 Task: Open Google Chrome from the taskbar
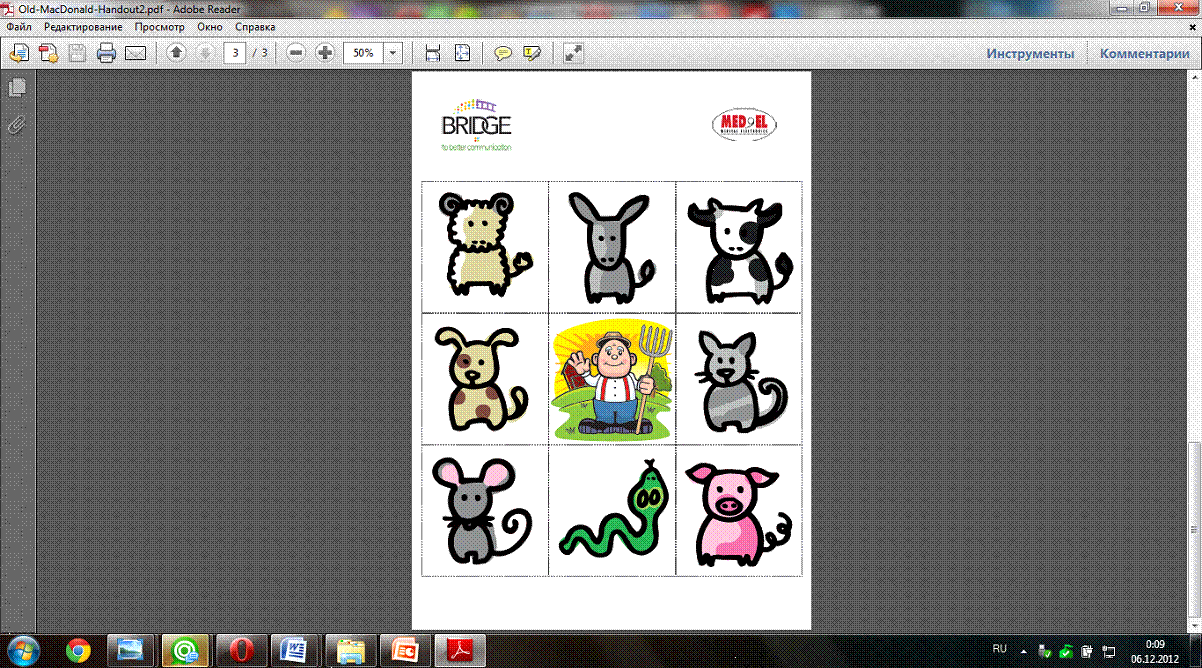[x=78, y=650]
